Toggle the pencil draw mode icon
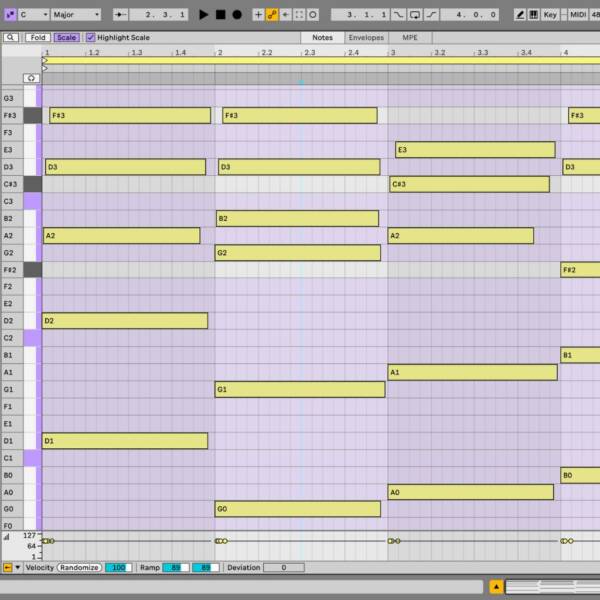600x600 pixels. (520, 15)
